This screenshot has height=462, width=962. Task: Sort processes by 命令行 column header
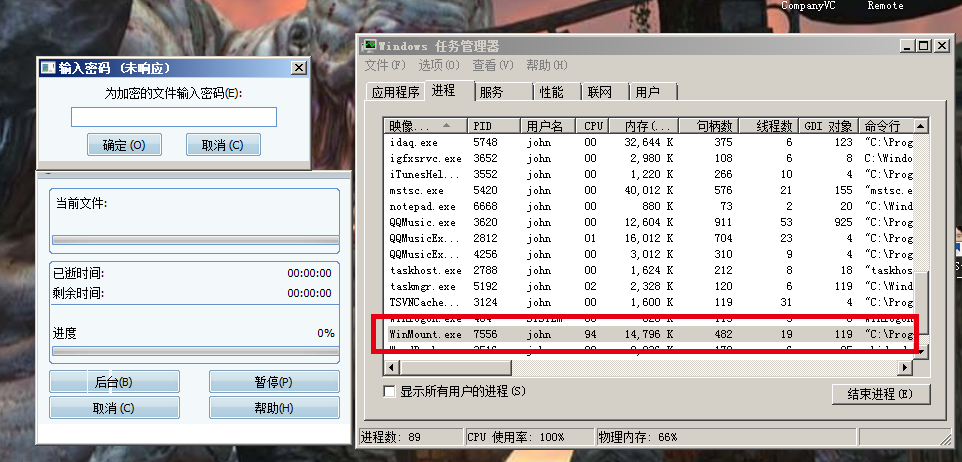click(886, 126)
